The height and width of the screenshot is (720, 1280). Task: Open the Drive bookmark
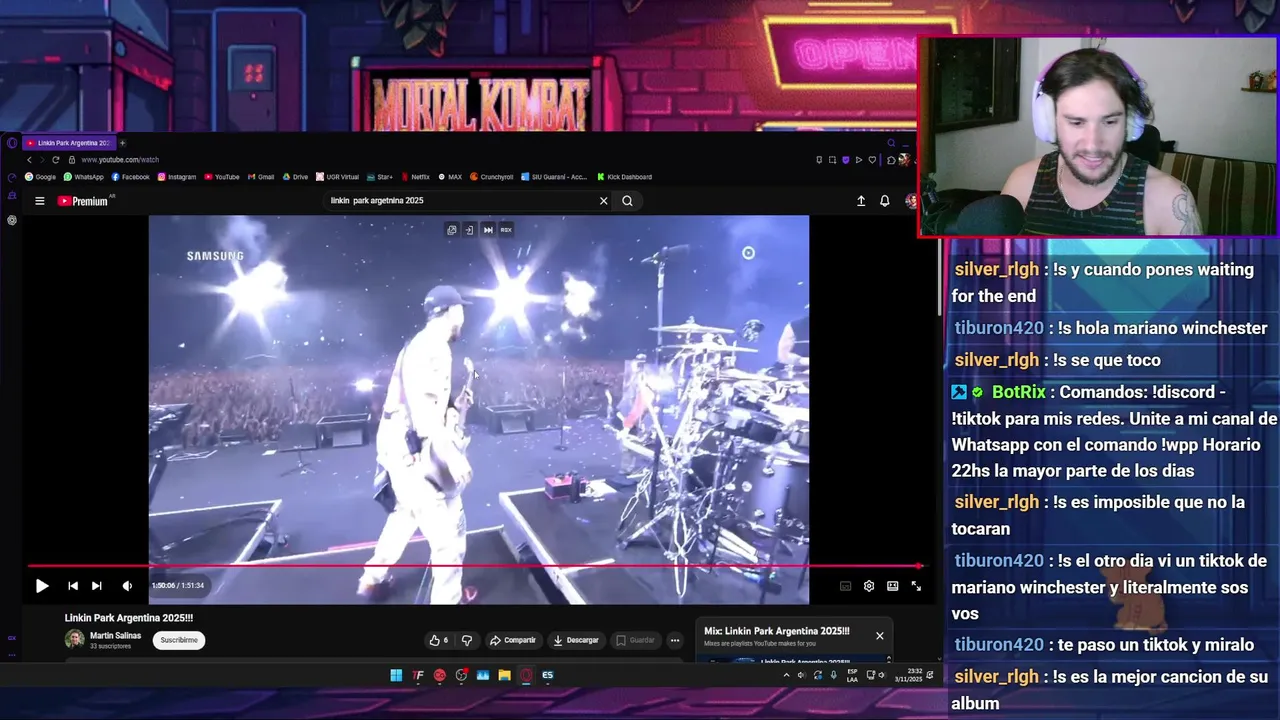(295, 177)
